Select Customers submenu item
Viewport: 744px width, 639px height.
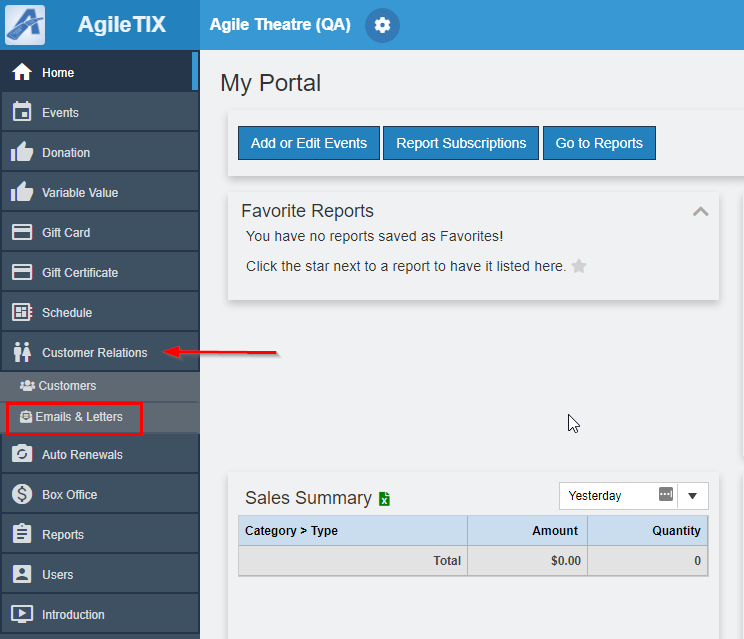pos(100,386)
